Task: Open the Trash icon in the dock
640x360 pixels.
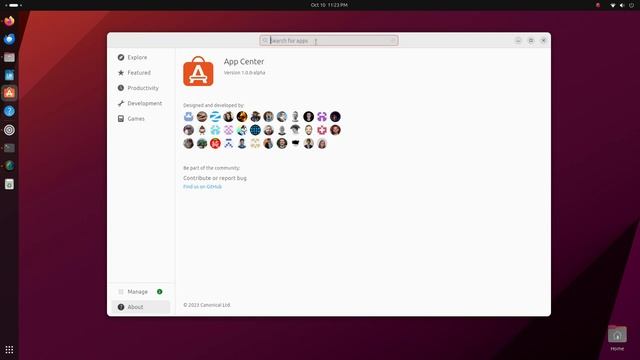Action: pyautogui.click(x=9, y=184)
